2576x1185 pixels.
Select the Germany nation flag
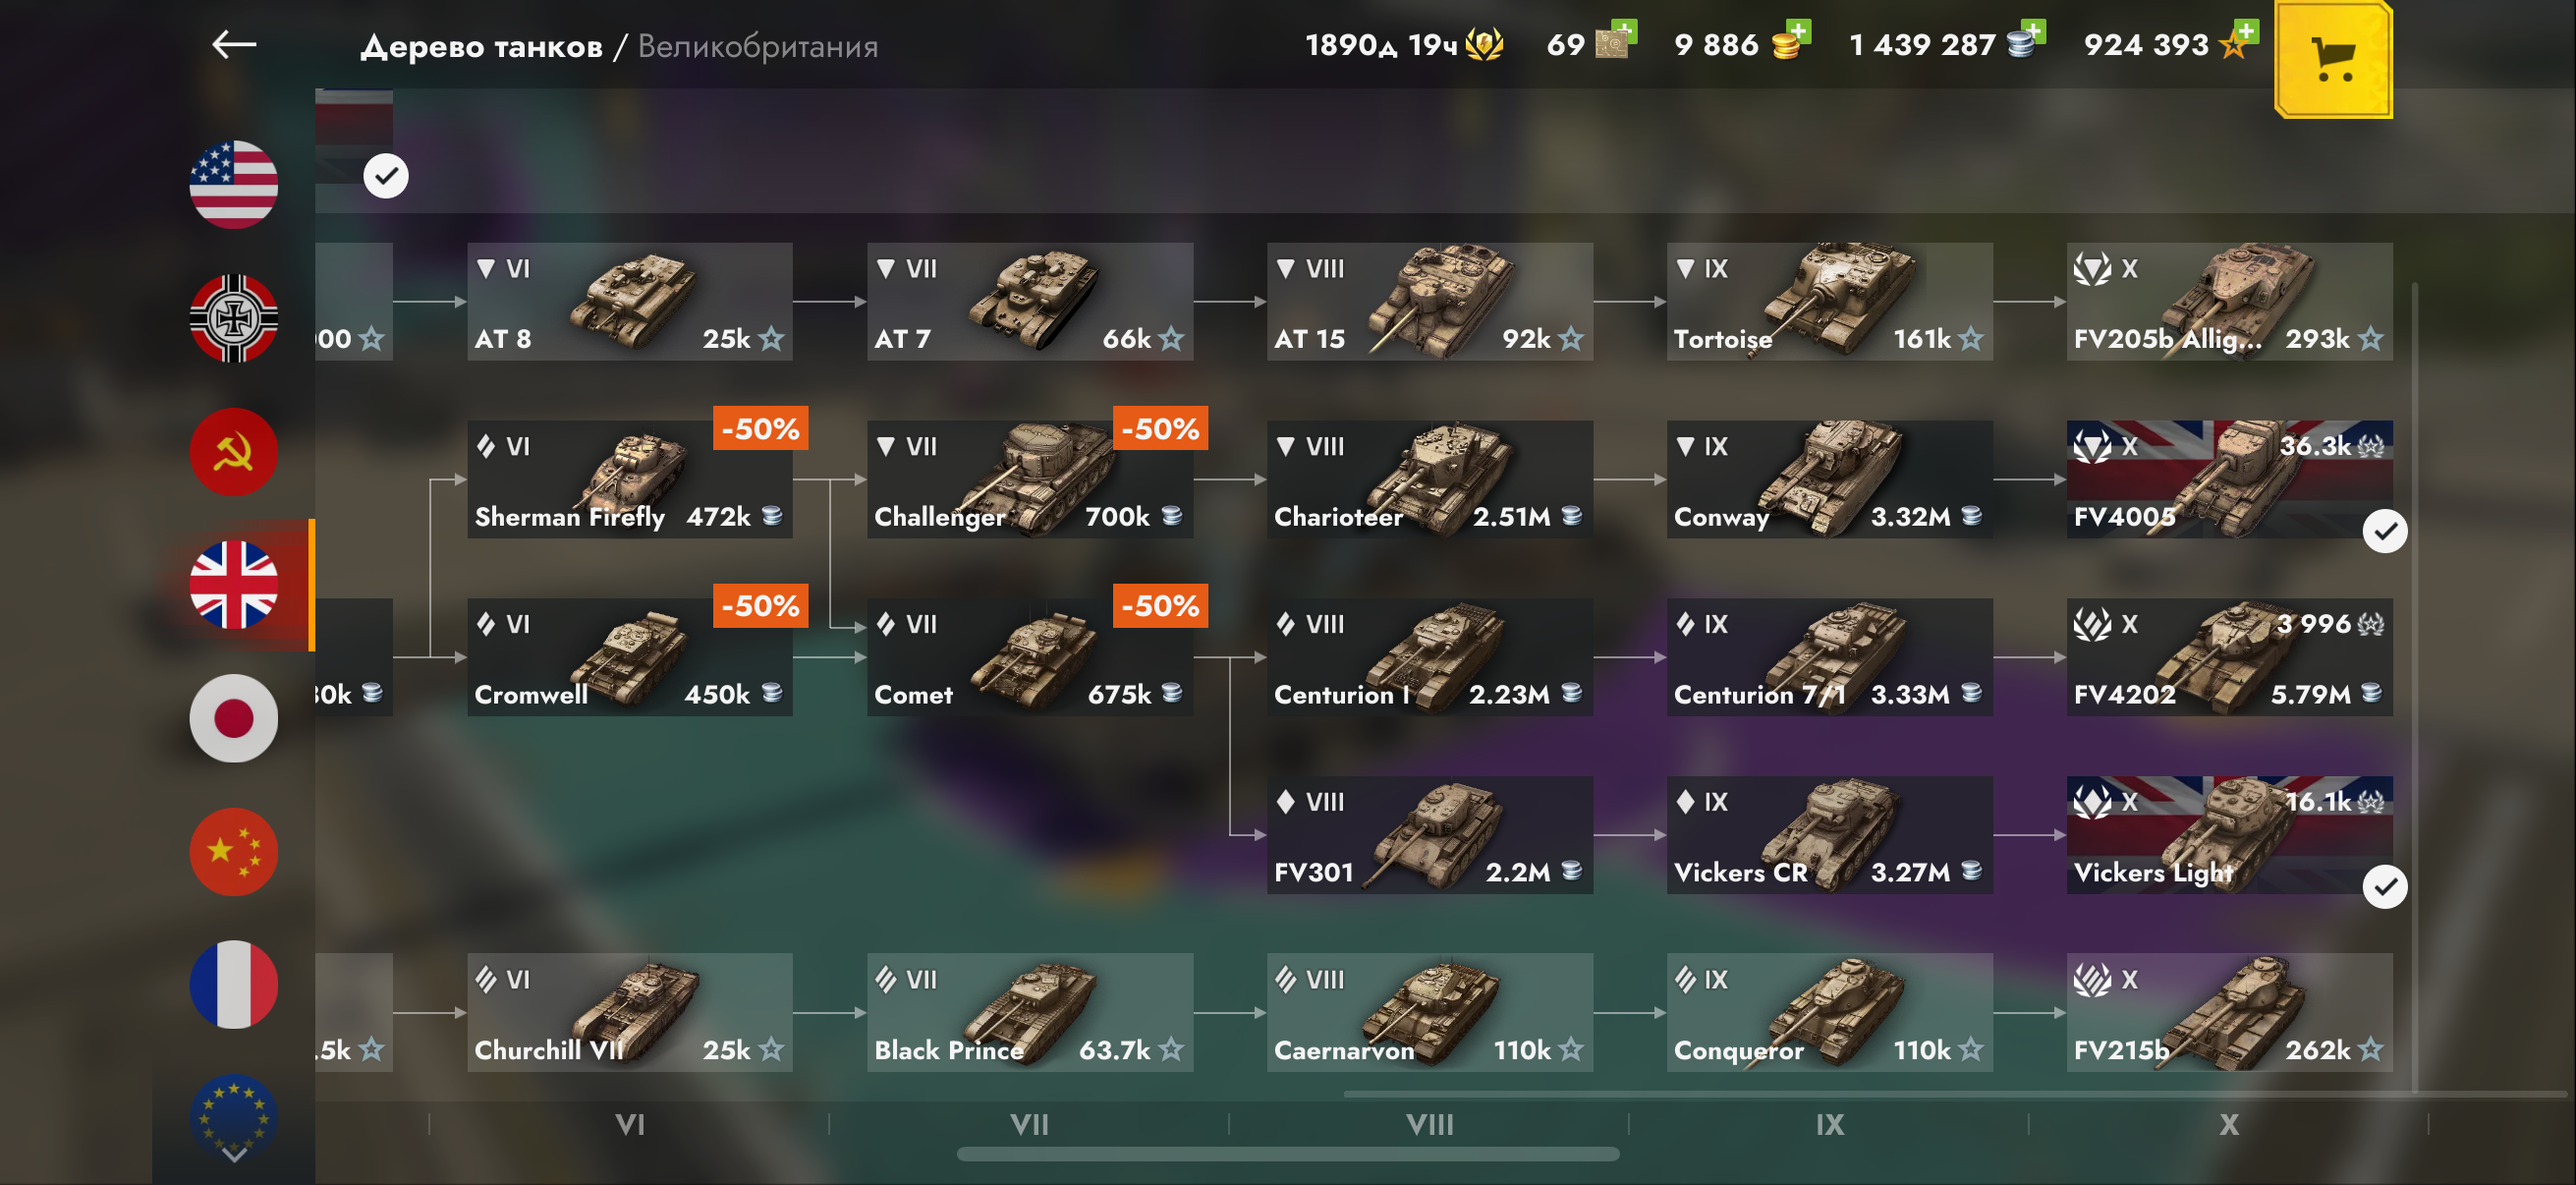tap(234, 318)
